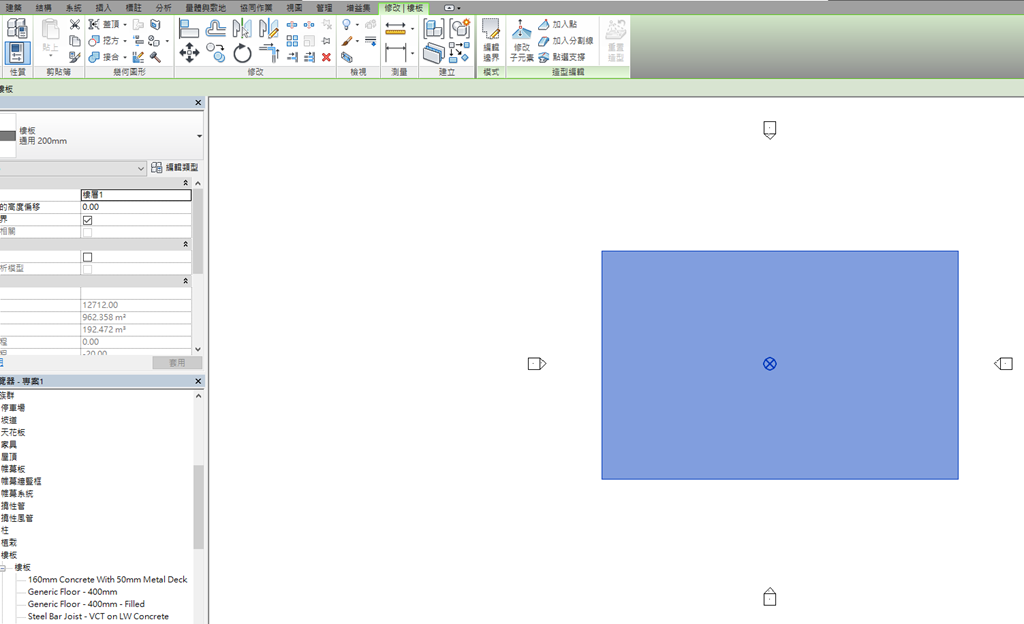
Task: Select the Offset tool
Action: [216, 28]
